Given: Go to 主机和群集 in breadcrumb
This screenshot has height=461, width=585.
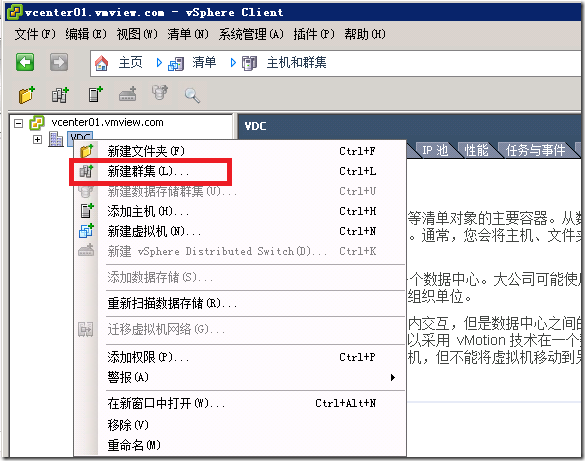Looking at the screenshot, I should pyautogui.click(x=297, y=62).
